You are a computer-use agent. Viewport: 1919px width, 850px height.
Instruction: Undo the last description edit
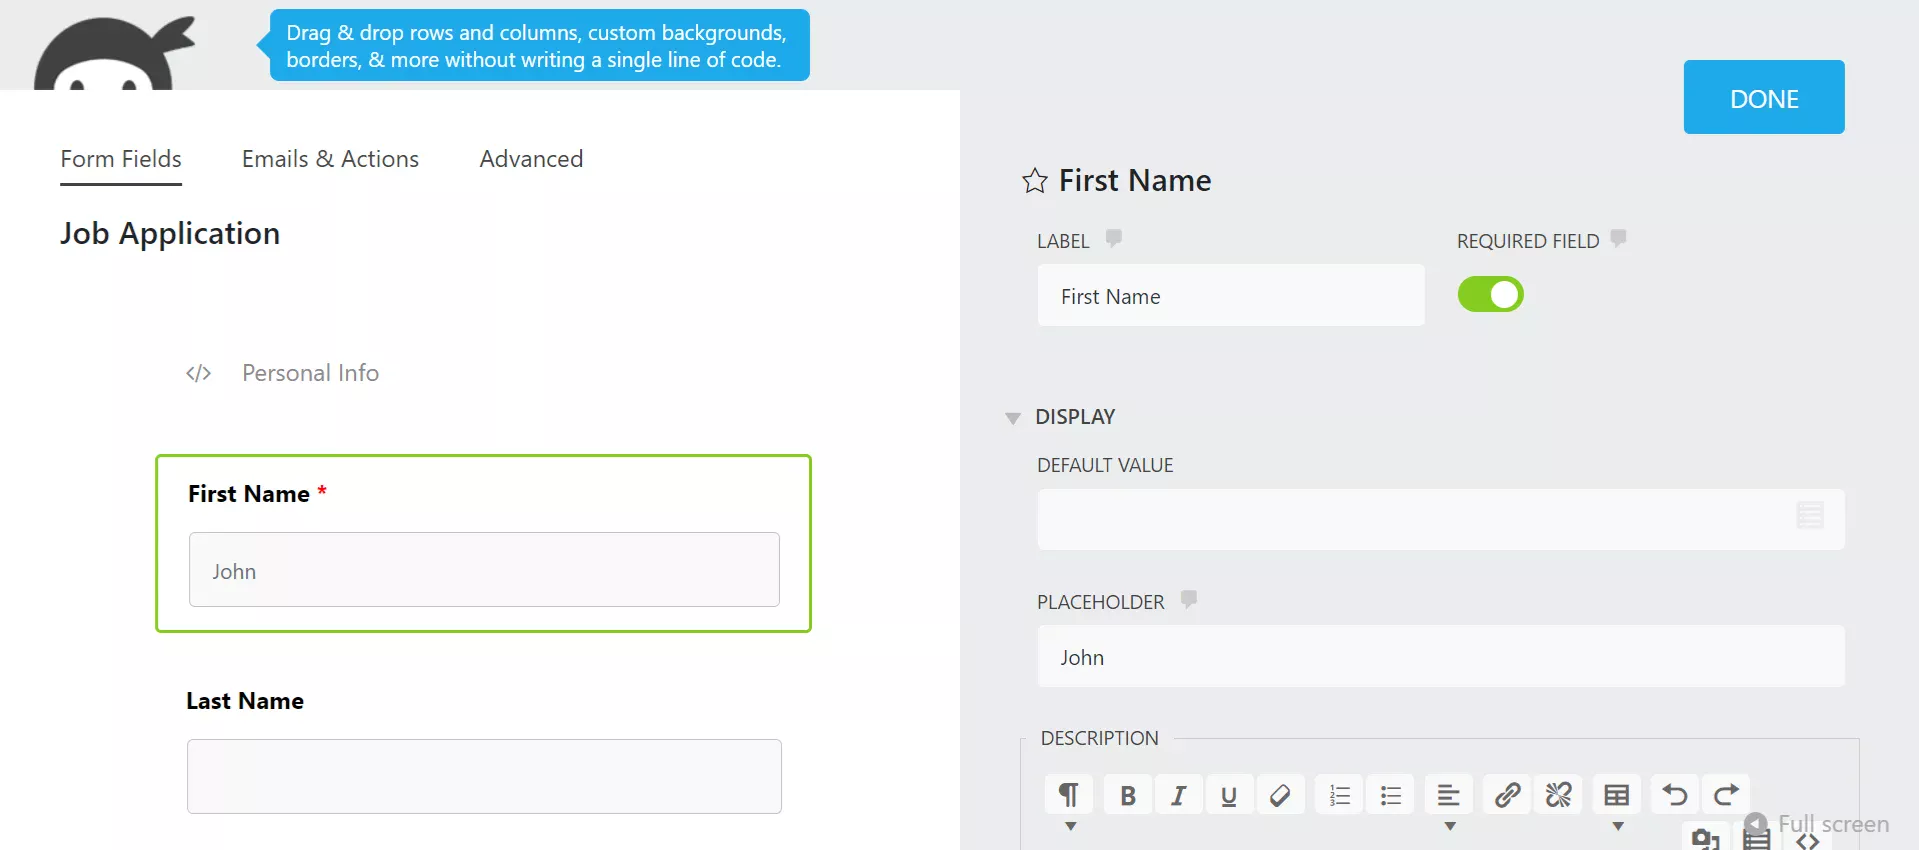[1674, 794]
